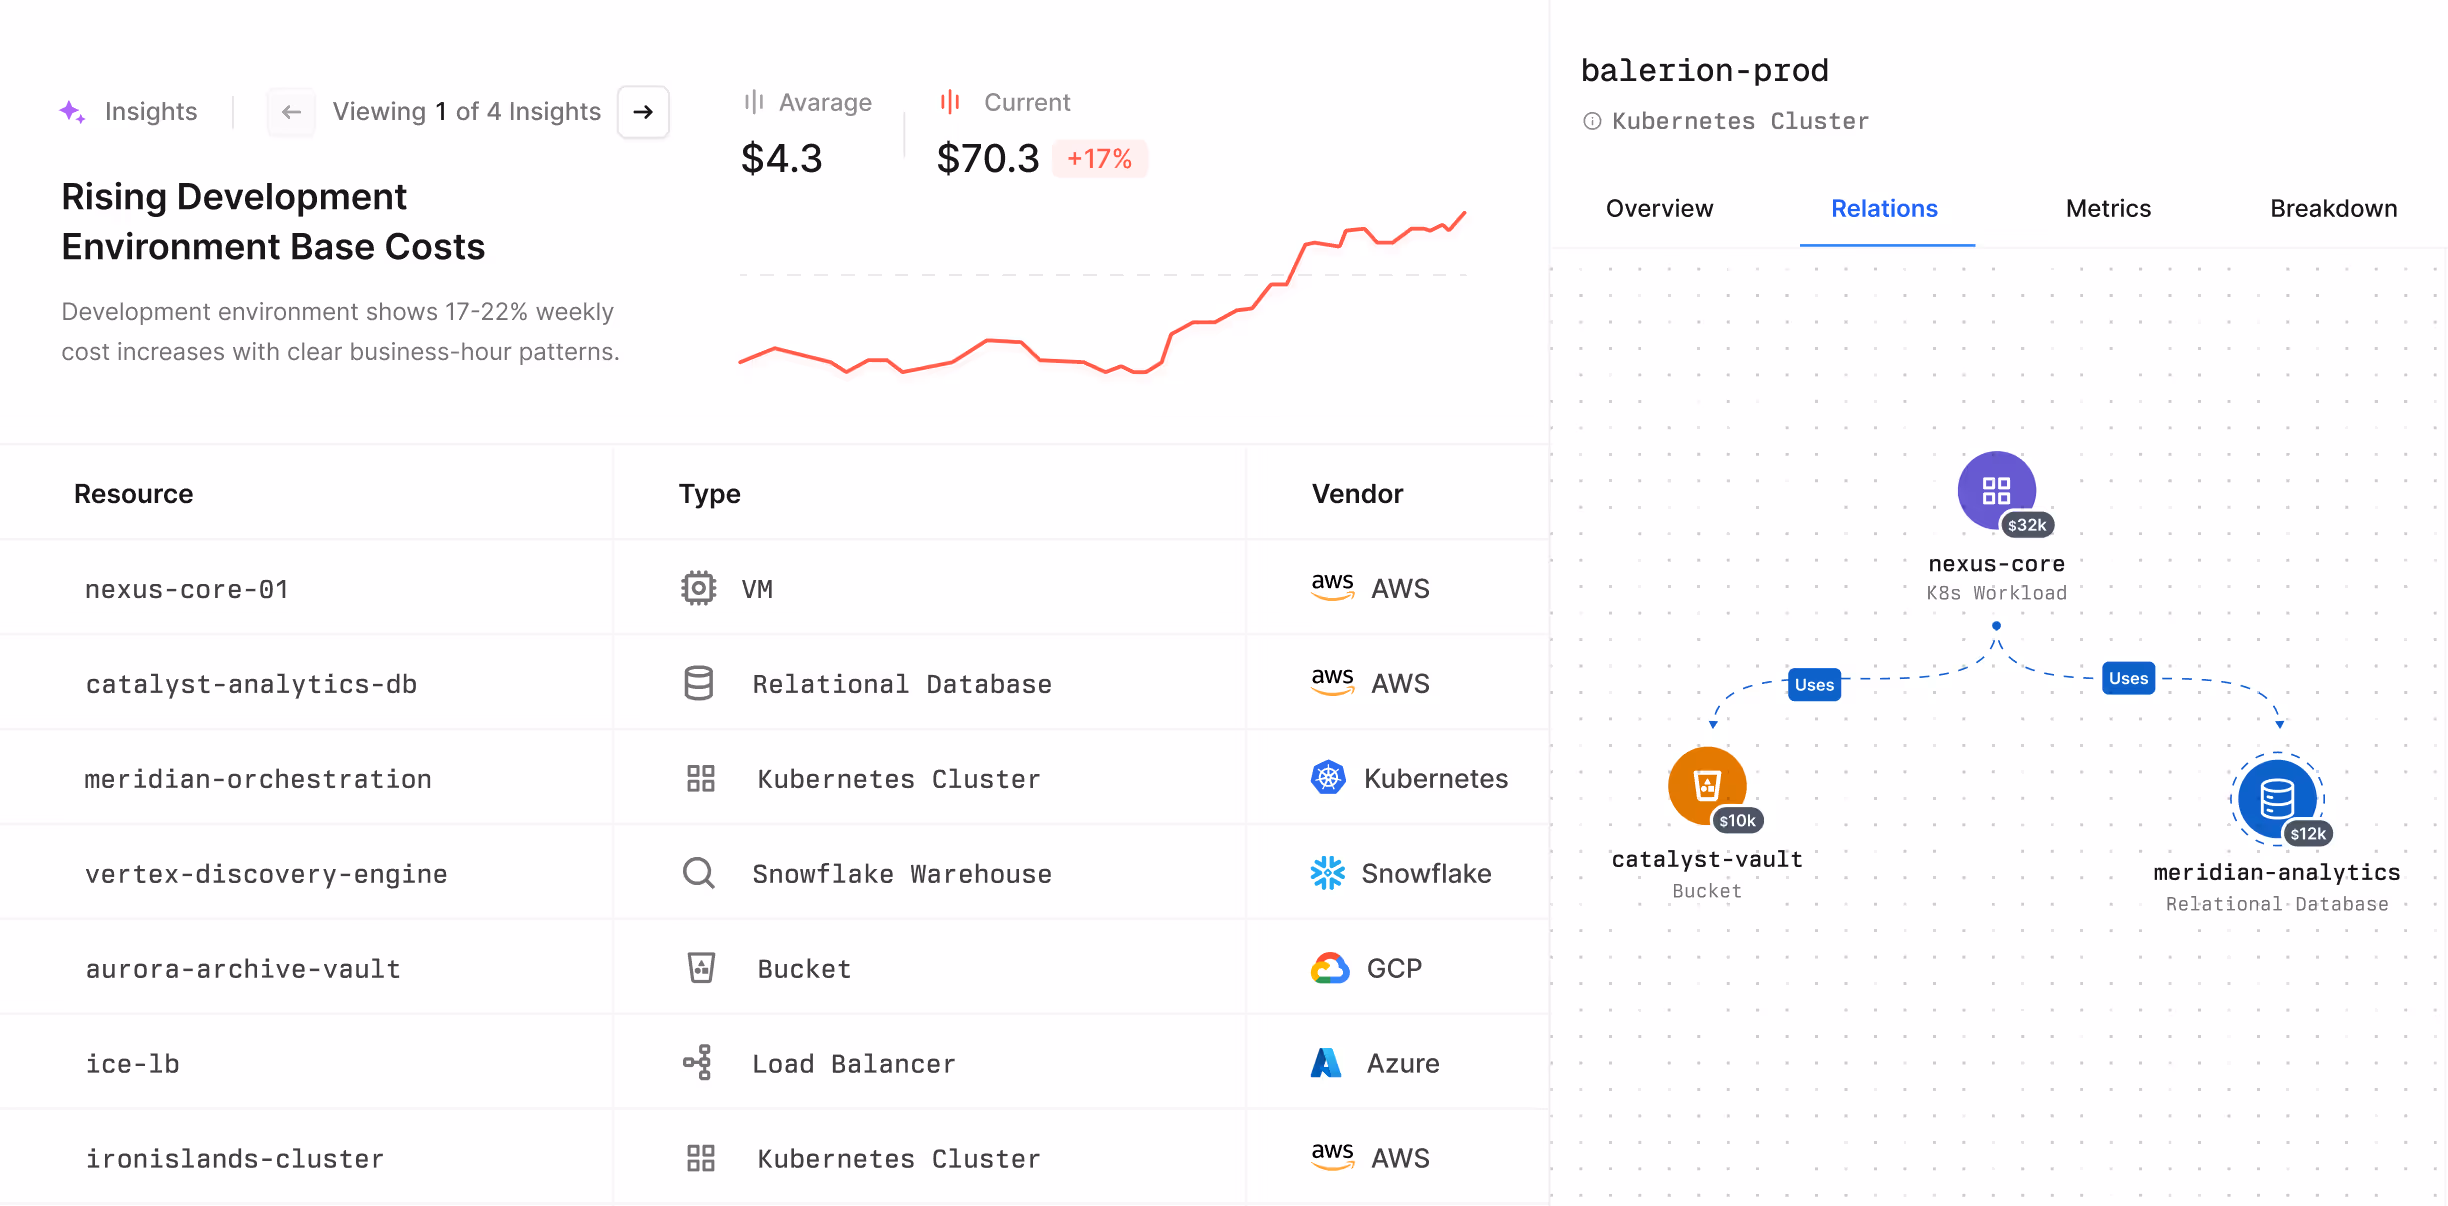The image size is (2448, 1206).
Task: Click the VM chip icon
Action: click(699, 588)
